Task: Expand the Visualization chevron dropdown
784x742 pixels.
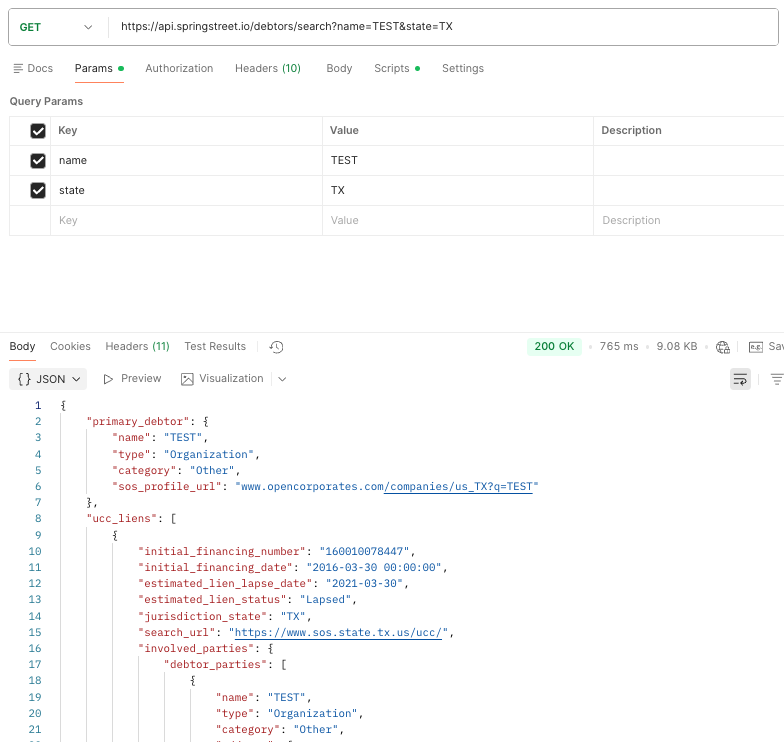Action: 282,379
